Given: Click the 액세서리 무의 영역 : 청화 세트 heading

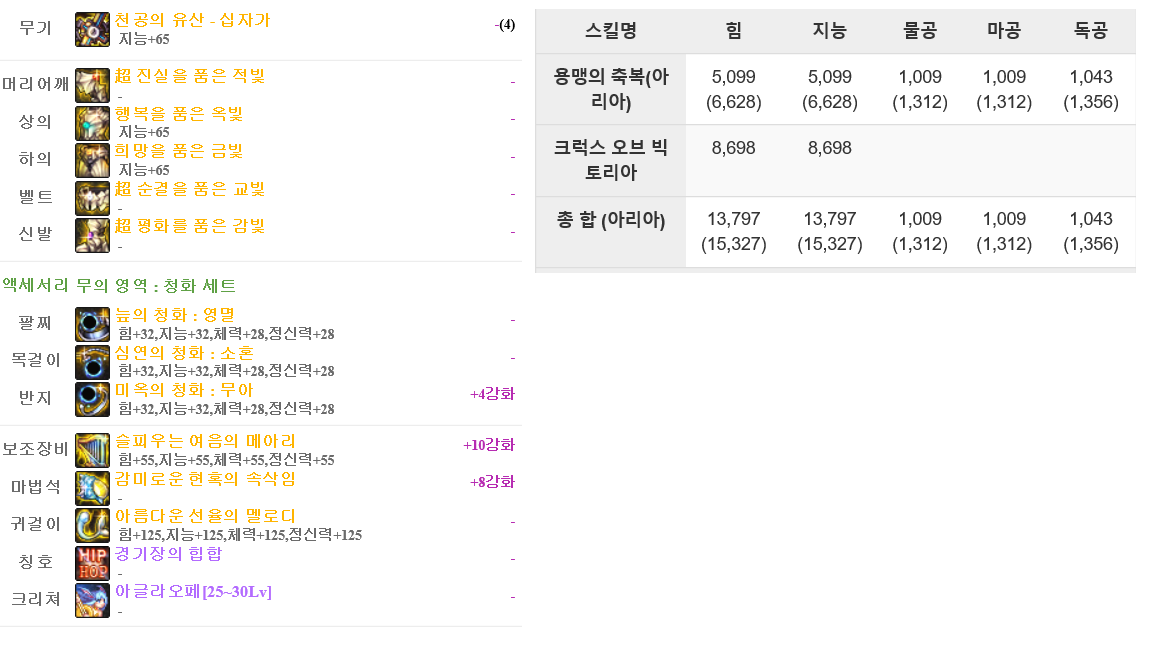Looking at the screenshot, I should pos(119,286).
